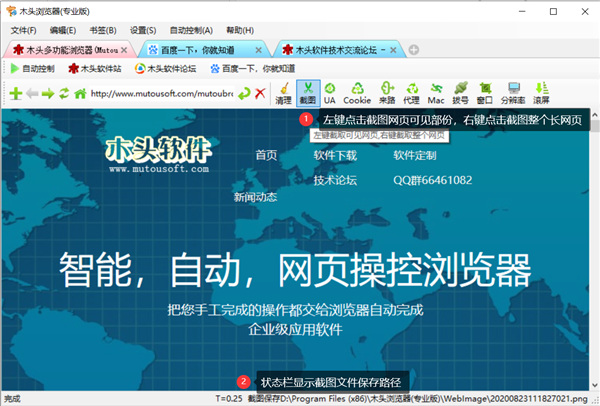Open the Mac address tool

tap(436, 93)
